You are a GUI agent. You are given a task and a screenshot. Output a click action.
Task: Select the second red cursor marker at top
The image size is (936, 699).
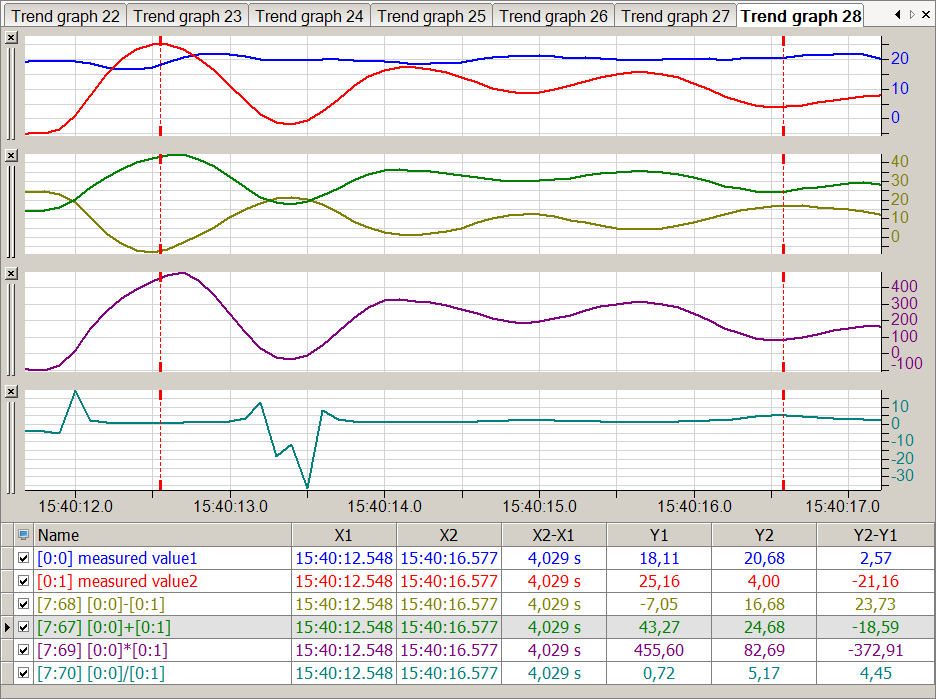click(x=783, y=41)
